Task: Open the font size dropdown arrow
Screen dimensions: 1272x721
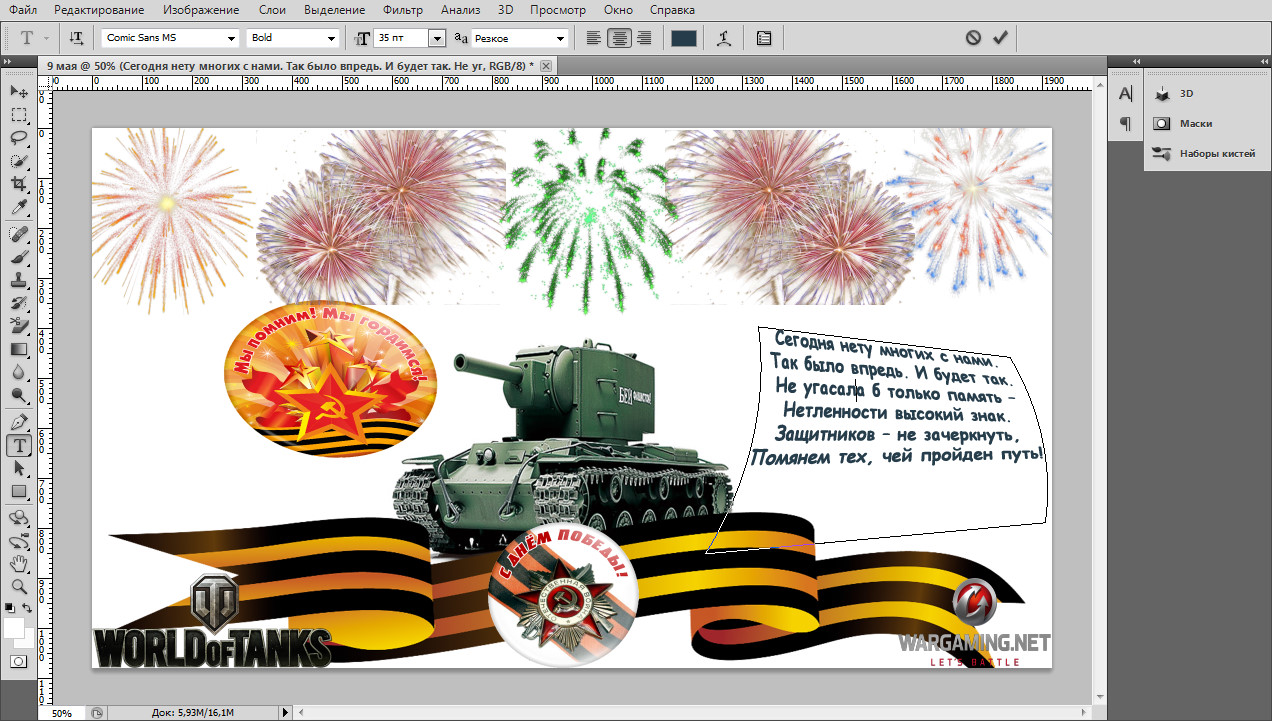Action: coord(436,38)
